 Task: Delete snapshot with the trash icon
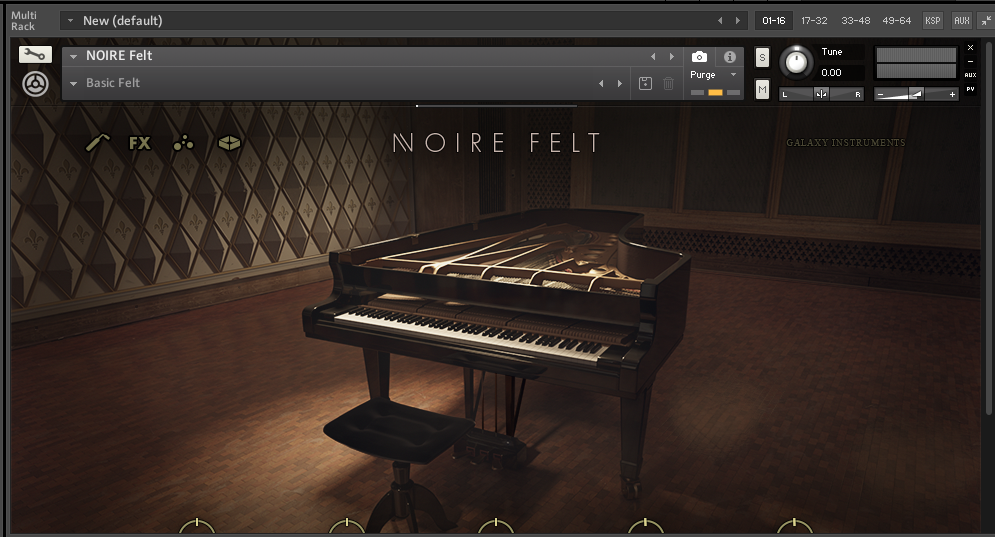click(x=668, y=83)
